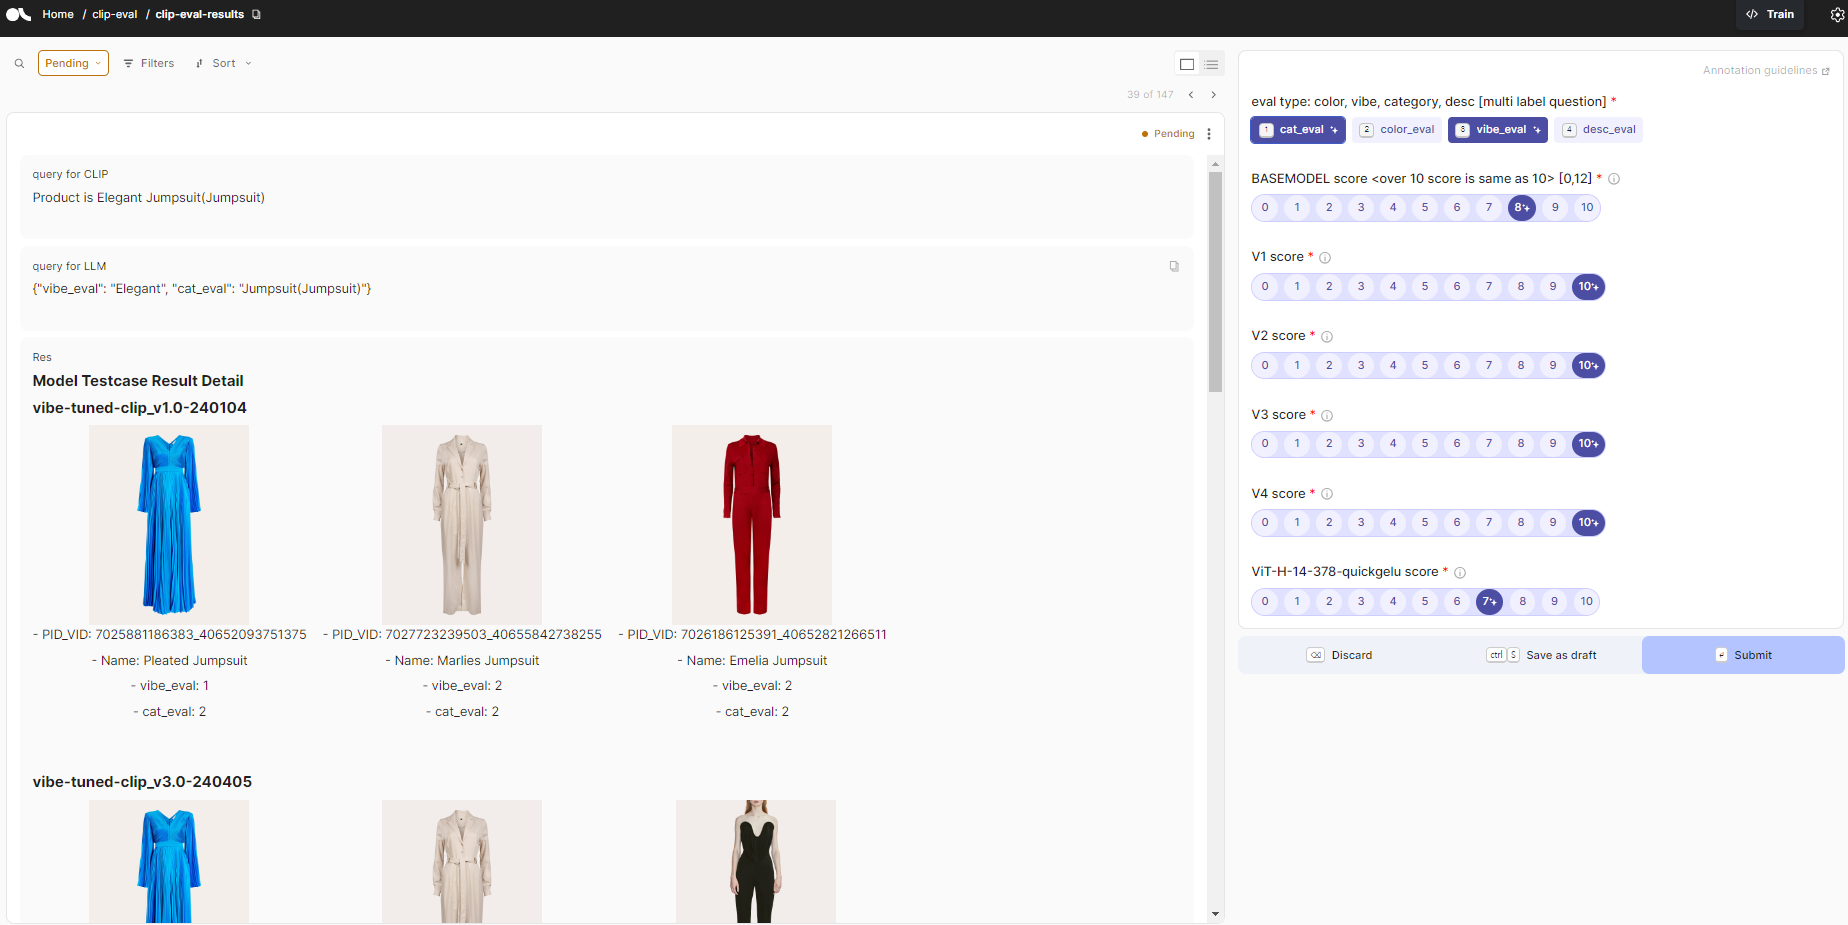Viewport: 1848px width, 925px height.
Task: Toggle the desc_eval label
Action: point(1599,130)
